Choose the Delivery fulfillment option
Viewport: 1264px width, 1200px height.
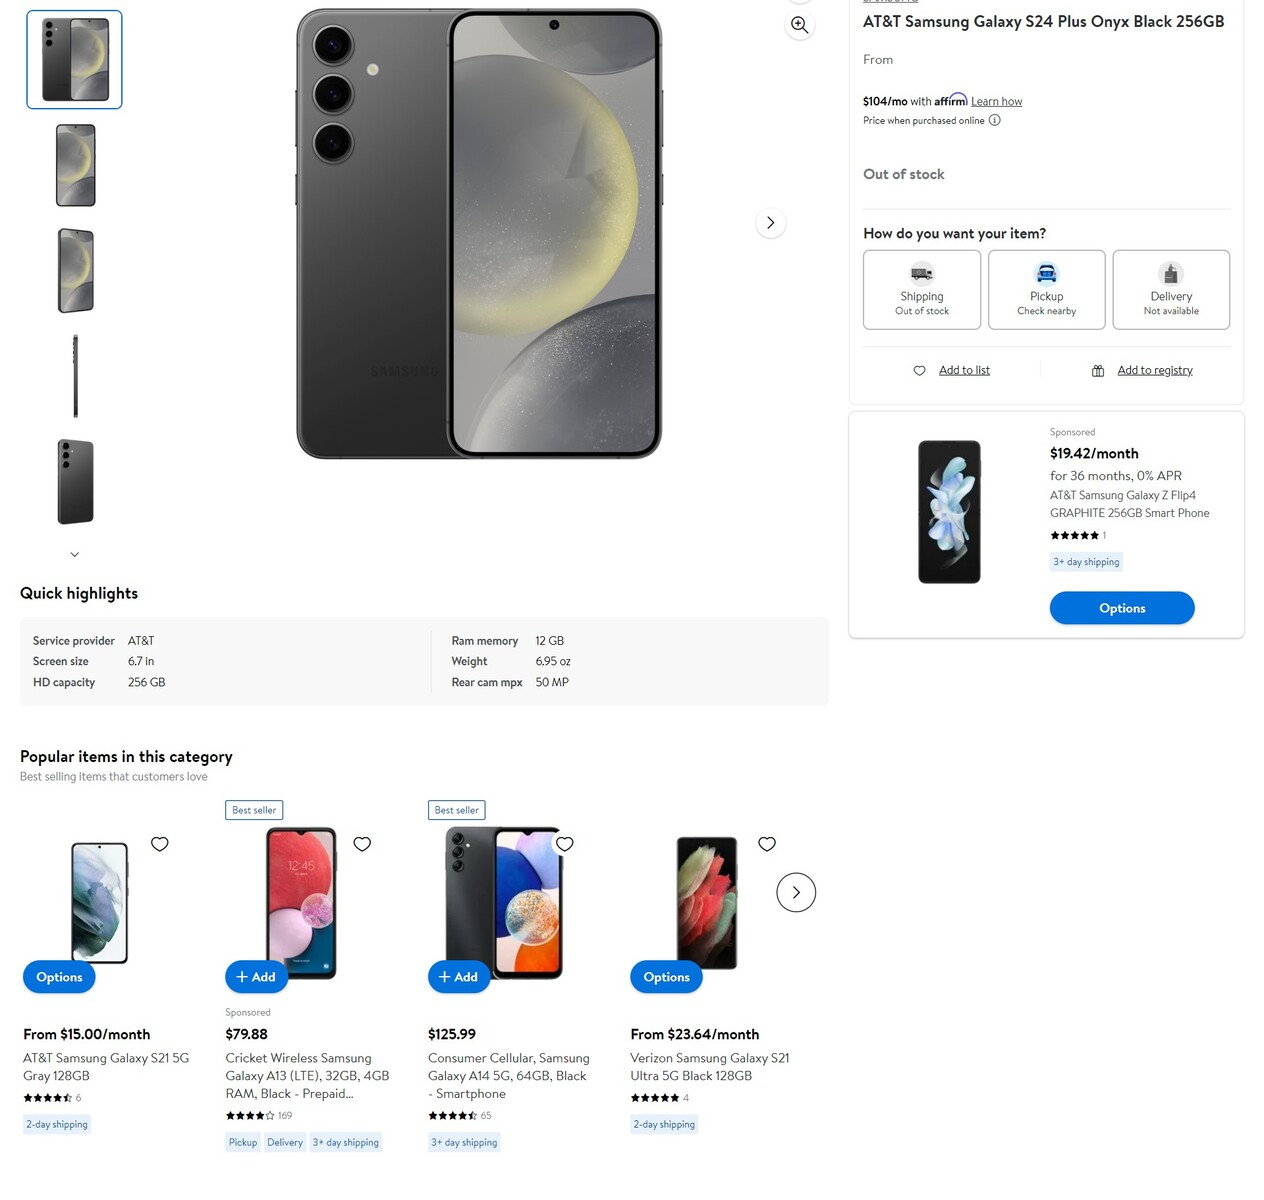[1170, 290]
